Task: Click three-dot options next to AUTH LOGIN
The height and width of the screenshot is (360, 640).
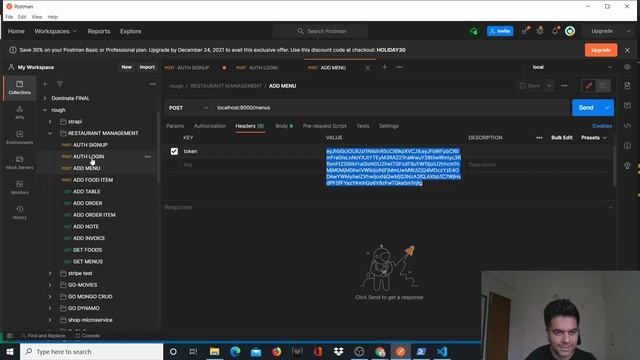Action: click(x=147, y=157)
